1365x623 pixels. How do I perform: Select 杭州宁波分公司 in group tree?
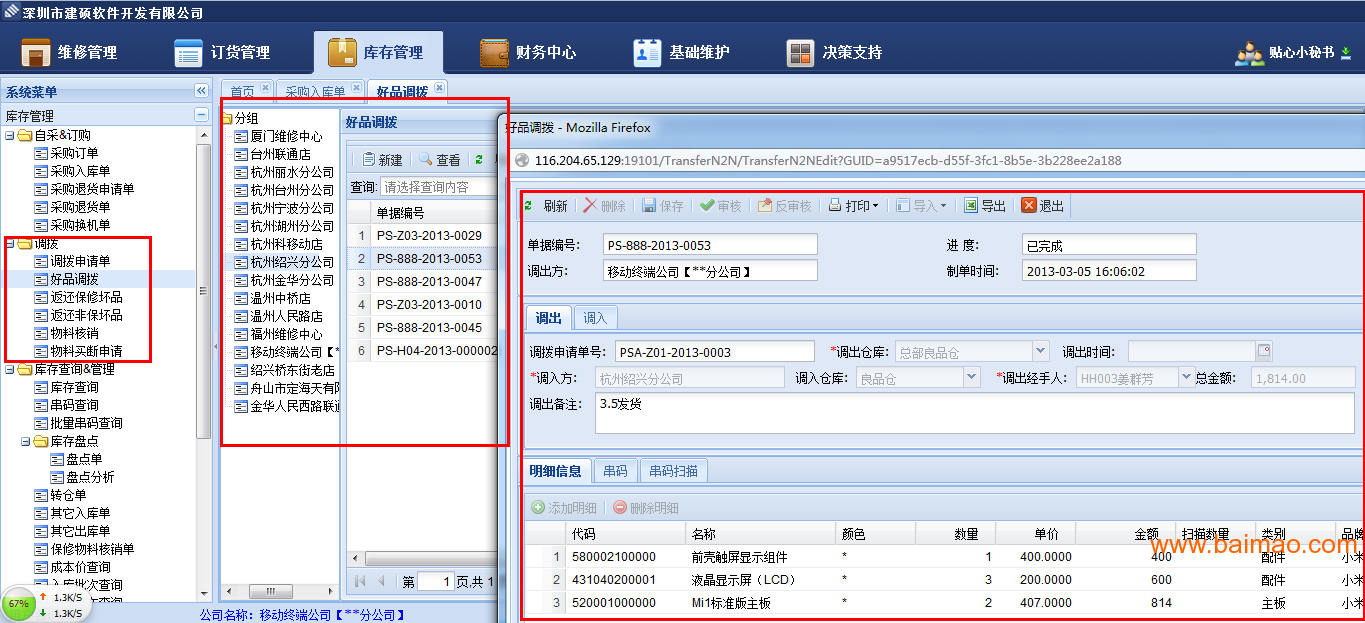click(x=291, y=208)
